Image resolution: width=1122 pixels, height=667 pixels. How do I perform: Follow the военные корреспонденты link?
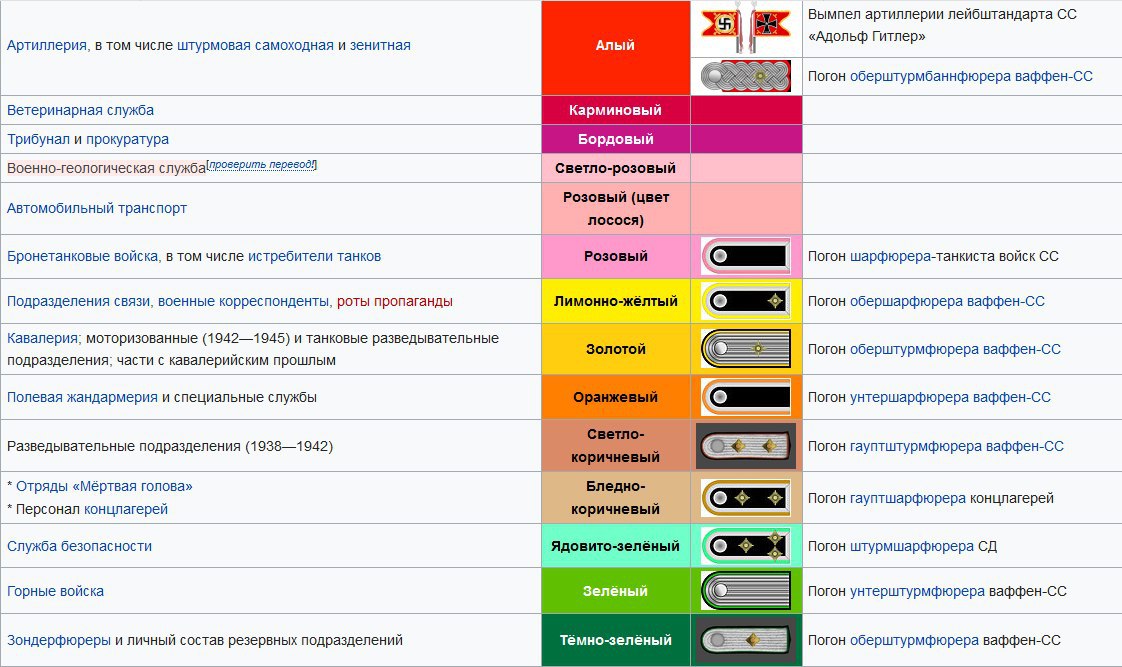coord(244,301)
